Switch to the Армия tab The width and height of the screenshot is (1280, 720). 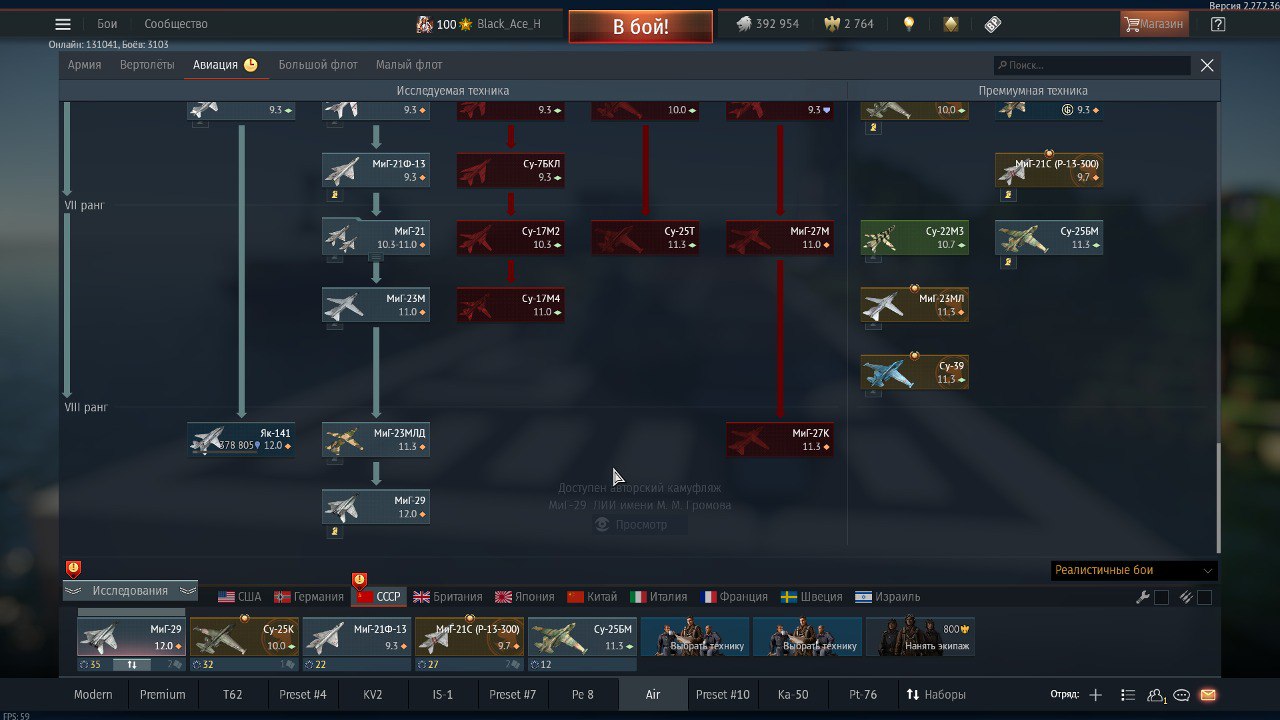pos(85,65)
